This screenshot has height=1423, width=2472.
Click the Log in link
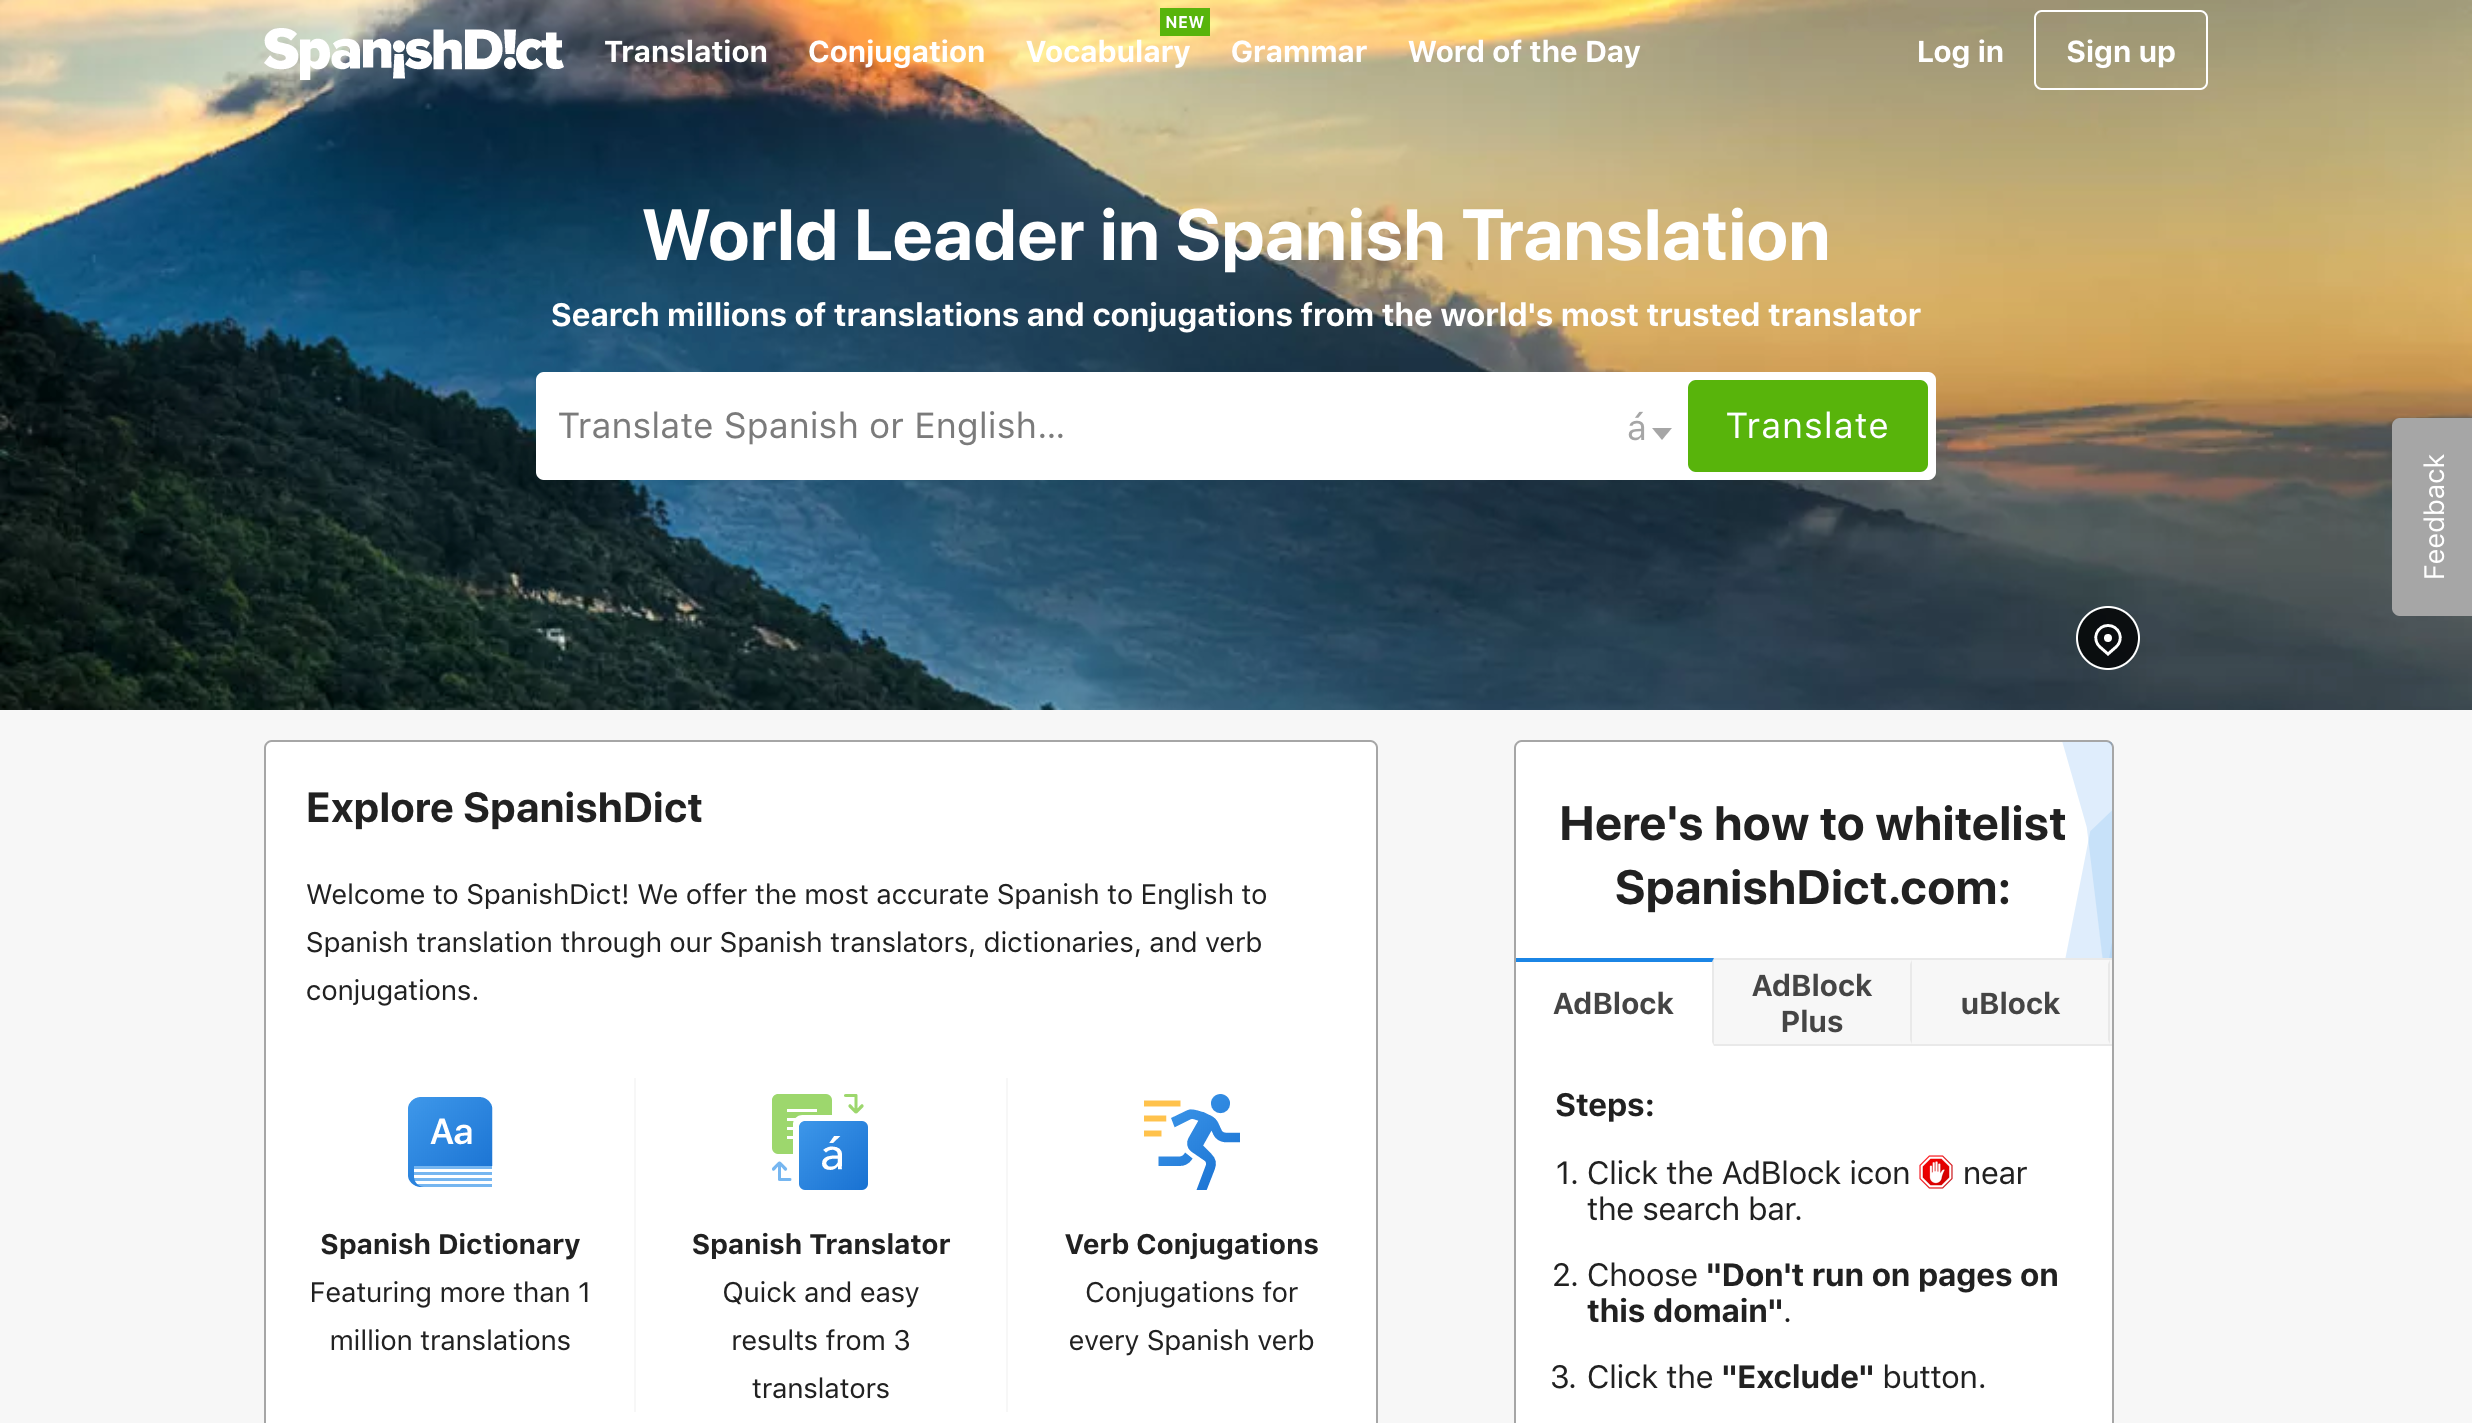pyautogui.click(x=1959, y=52)
